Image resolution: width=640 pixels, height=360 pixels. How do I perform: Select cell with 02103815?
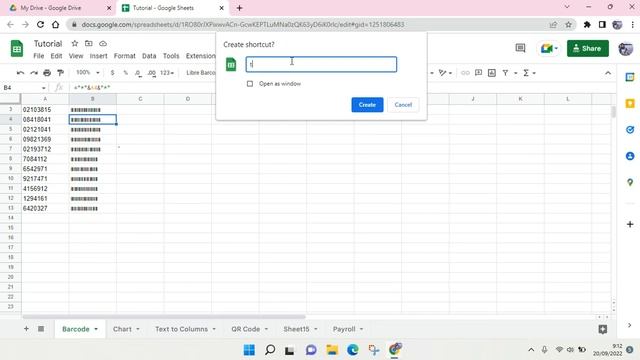(x=45, y=109)
